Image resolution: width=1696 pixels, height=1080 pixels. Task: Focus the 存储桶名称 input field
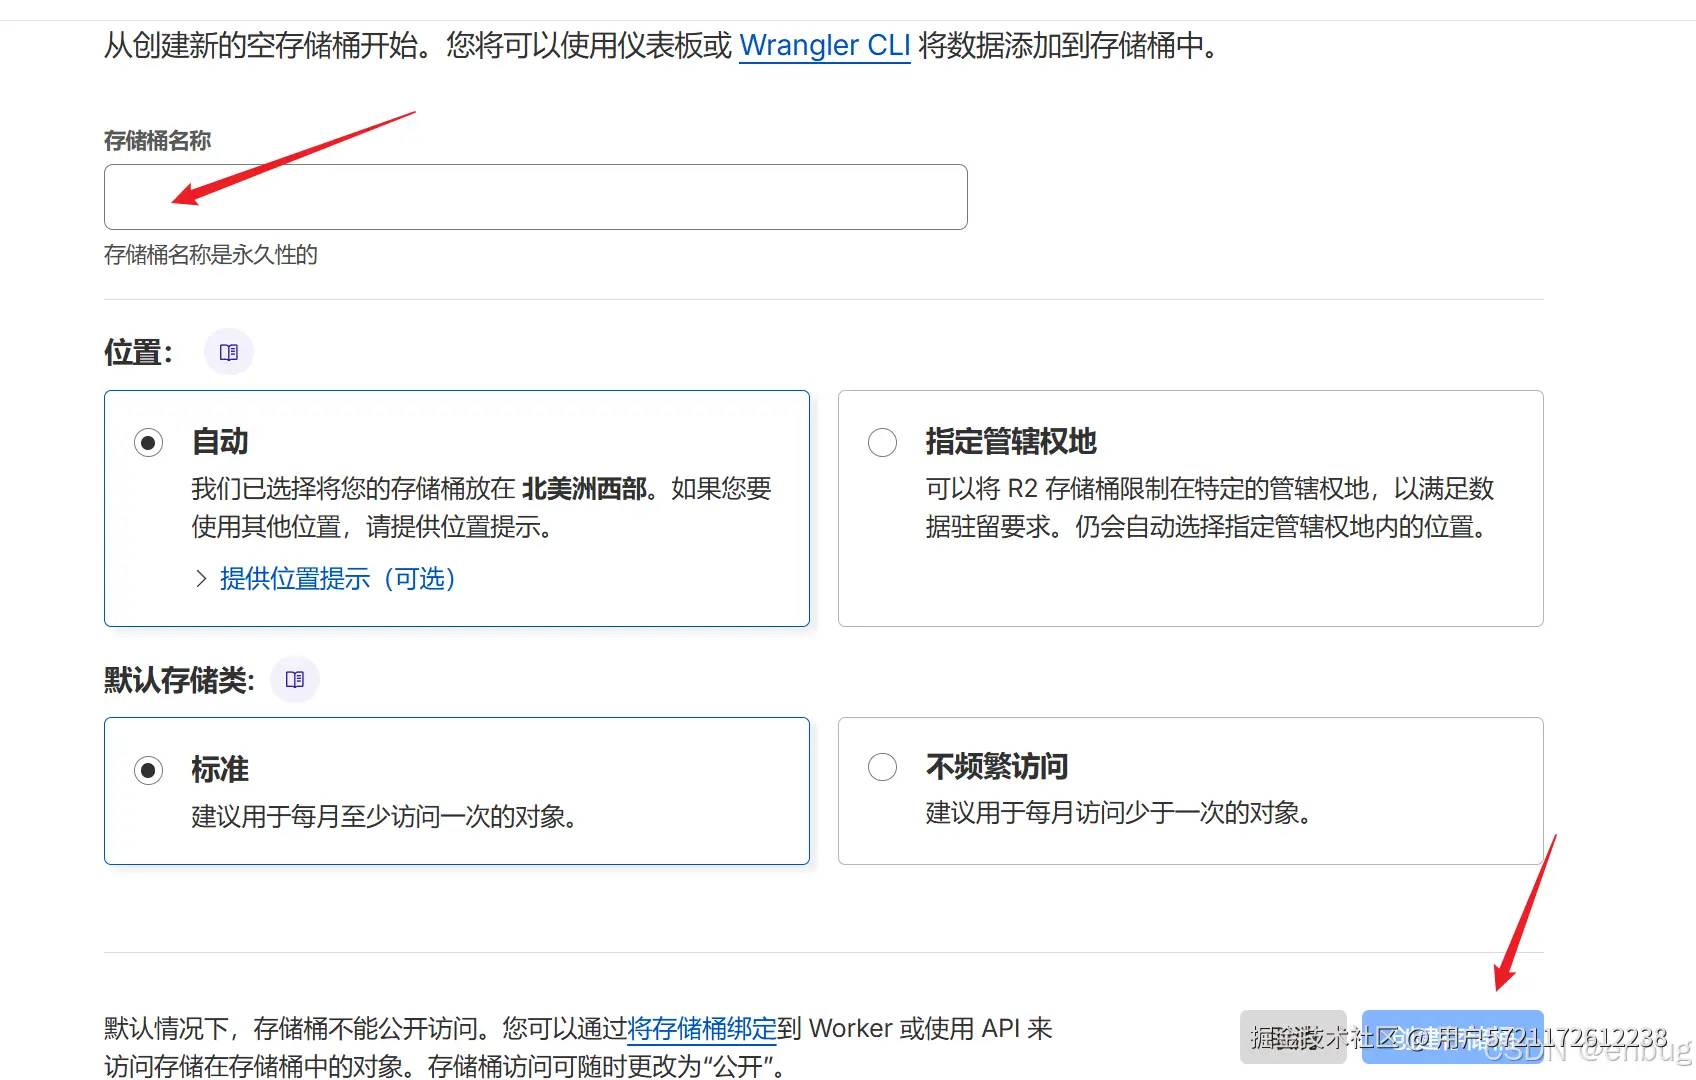(x=536, y=197)
